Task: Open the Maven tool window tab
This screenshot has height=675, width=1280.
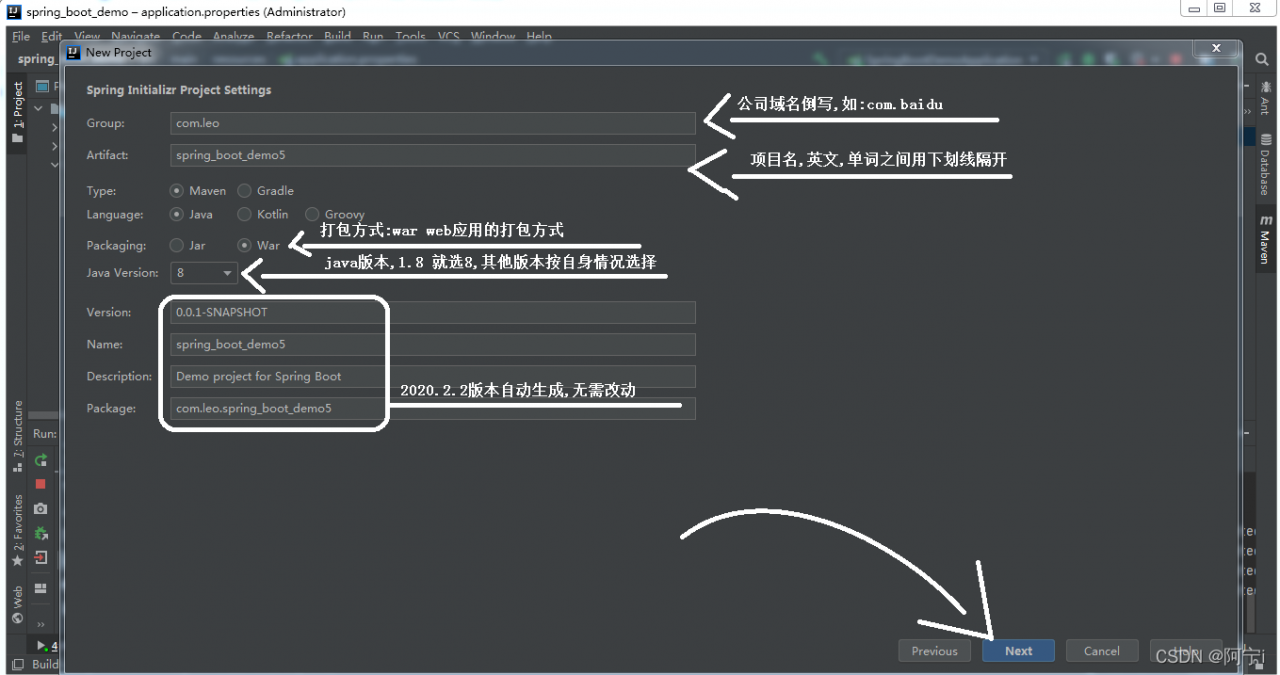Action: pyautogui.click(x=1265, y=238)
